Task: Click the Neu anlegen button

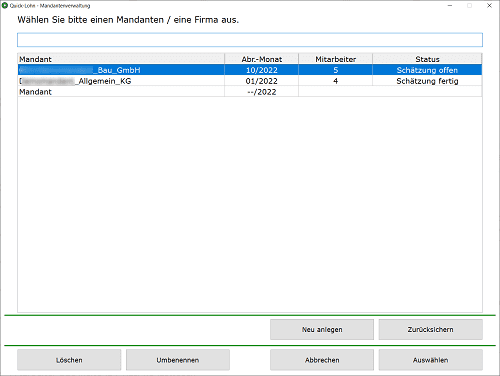Action: coord(322,329)
